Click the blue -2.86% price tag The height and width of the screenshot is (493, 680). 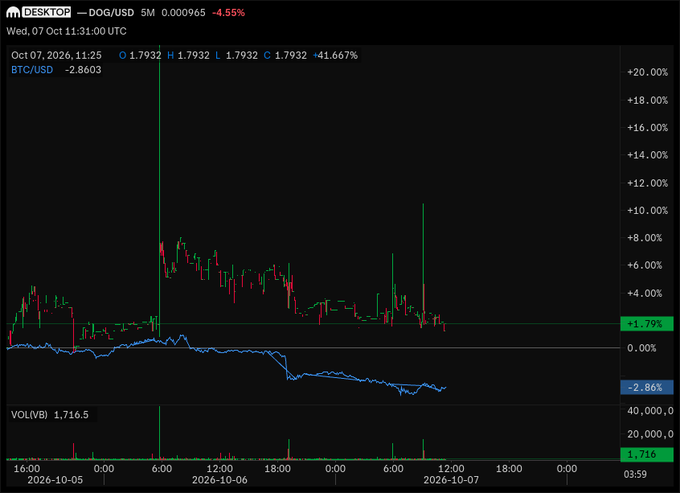[647, 387]
